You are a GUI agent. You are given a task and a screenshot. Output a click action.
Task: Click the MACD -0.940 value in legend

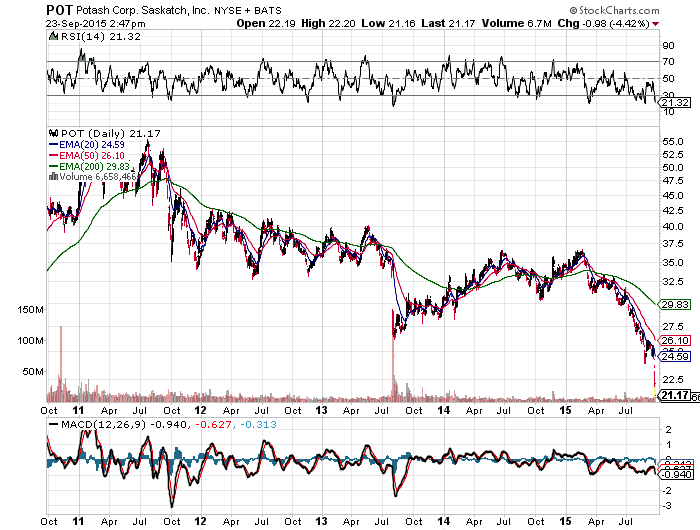(167, 424)
